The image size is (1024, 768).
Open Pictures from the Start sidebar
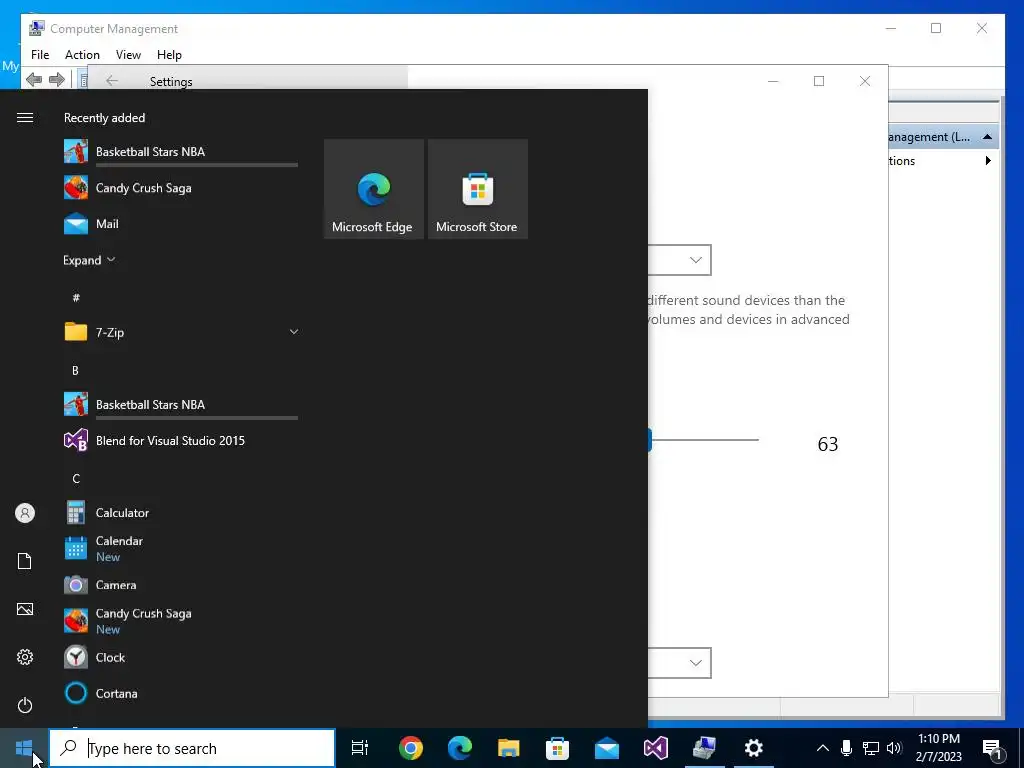[x=25, y=609]
